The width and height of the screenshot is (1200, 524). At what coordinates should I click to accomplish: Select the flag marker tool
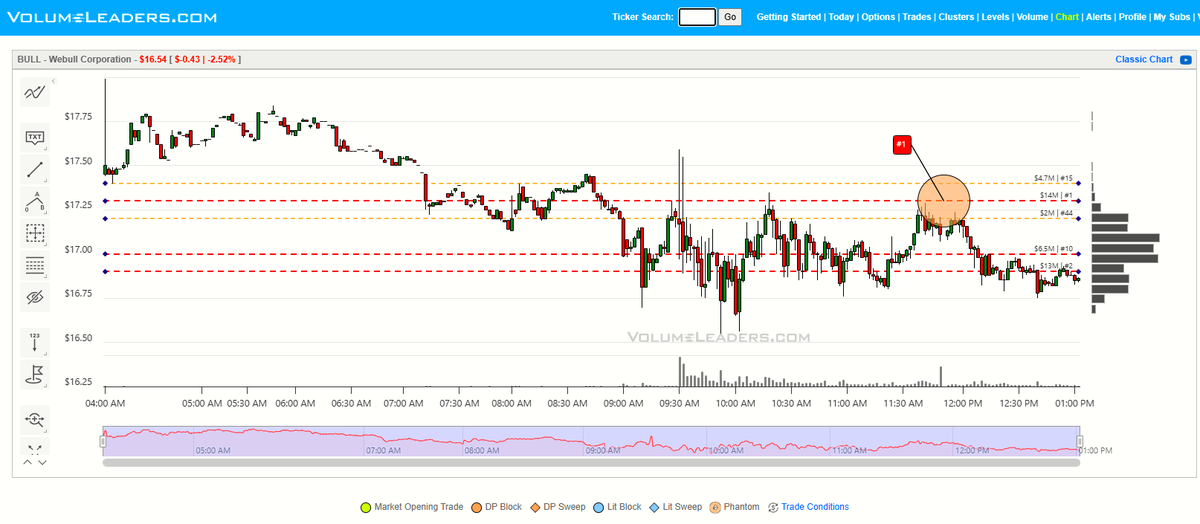35,374
